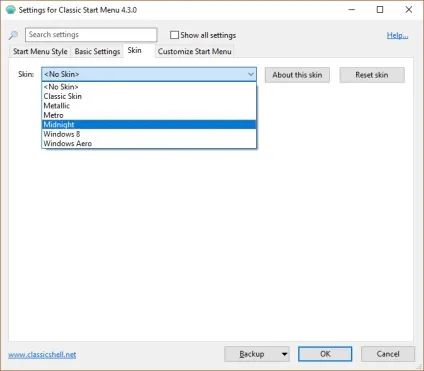
Task: Select the highlighted Midnight skin
Action: pos(149,124)
